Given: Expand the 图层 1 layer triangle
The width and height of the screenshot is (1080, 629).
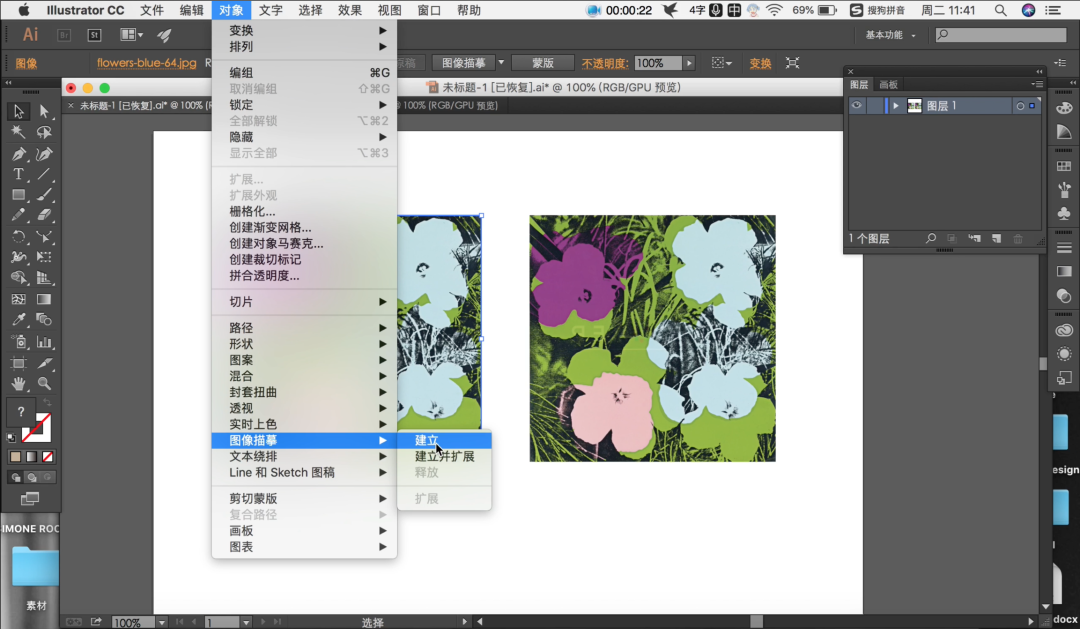Looking at the screenshot, I should pos(896,105).
